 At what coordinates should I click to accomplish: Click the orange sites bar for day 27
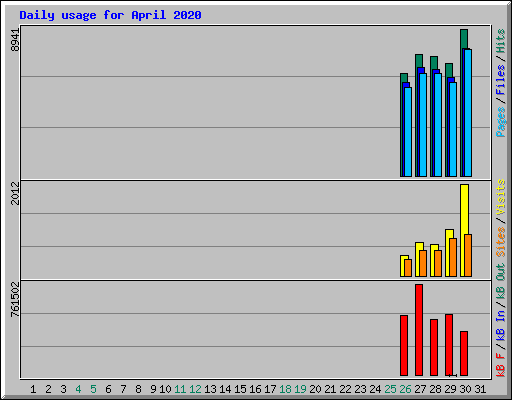click(x=423, y=263)
